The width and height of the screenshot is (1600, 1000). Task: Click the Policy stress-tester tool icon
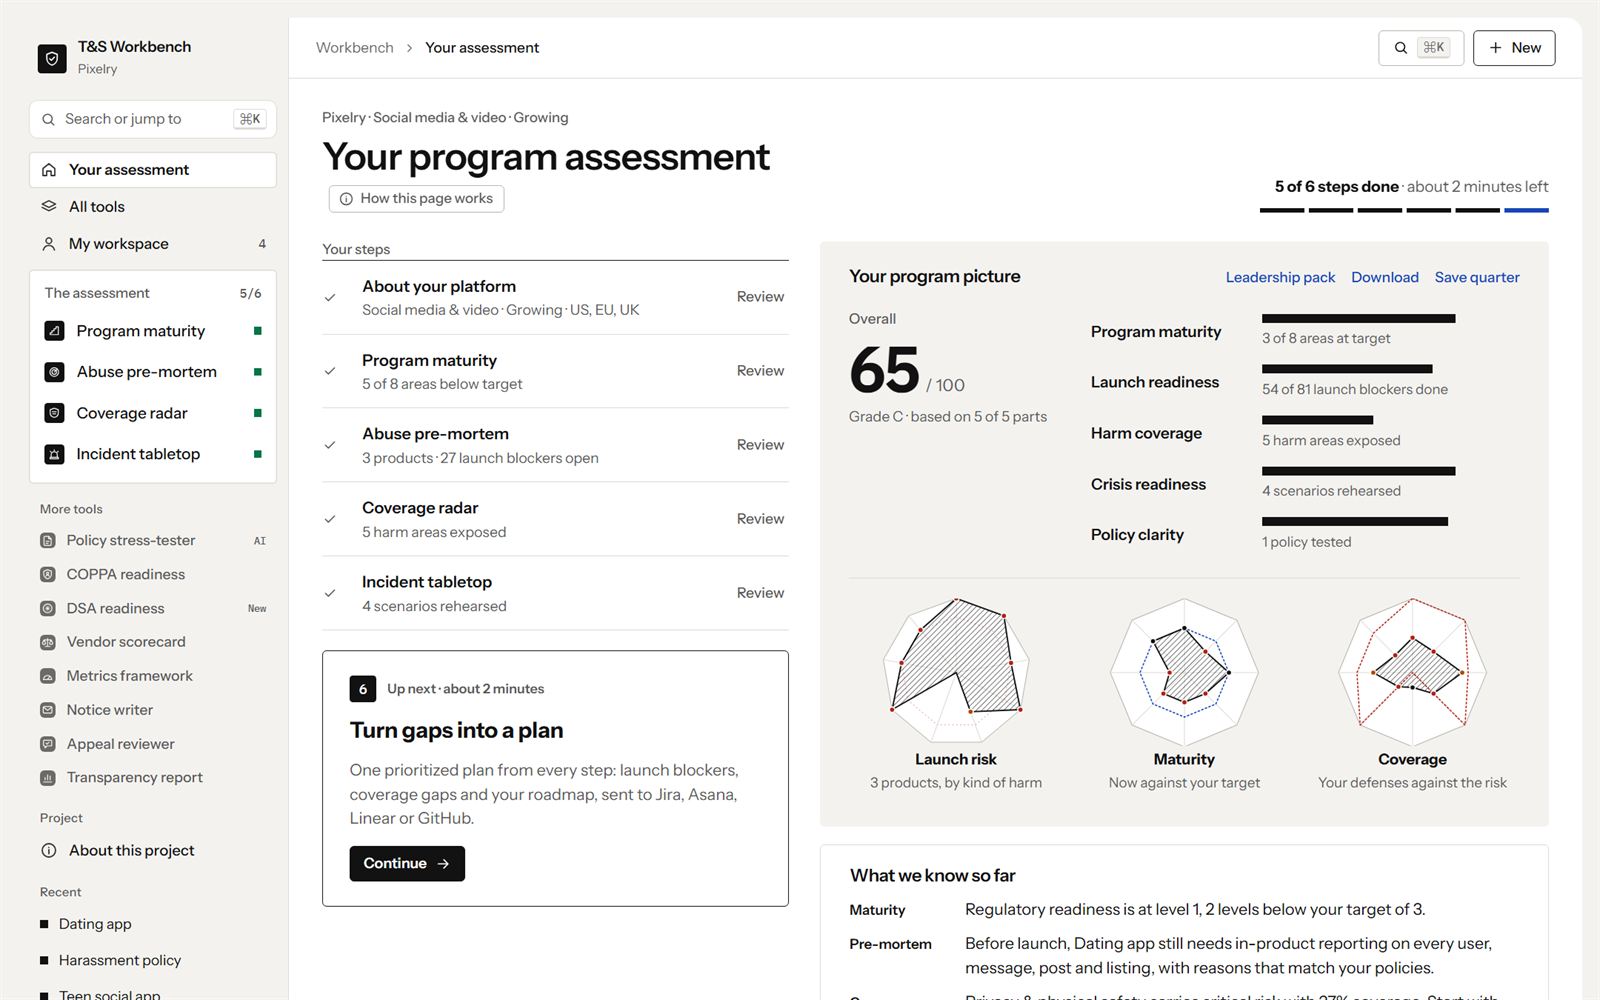[48, 540]
